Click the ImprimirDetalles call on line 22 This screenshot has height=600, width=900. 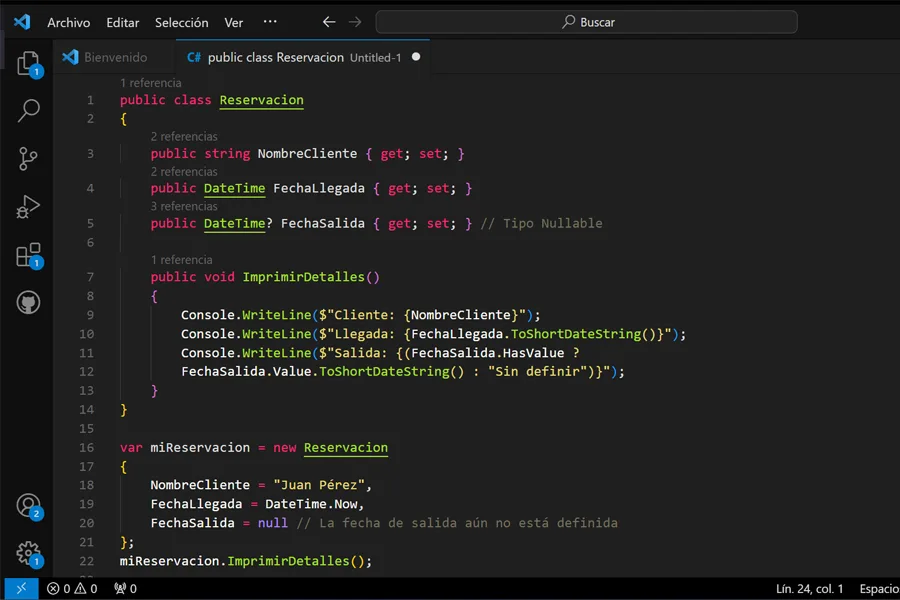288,561
